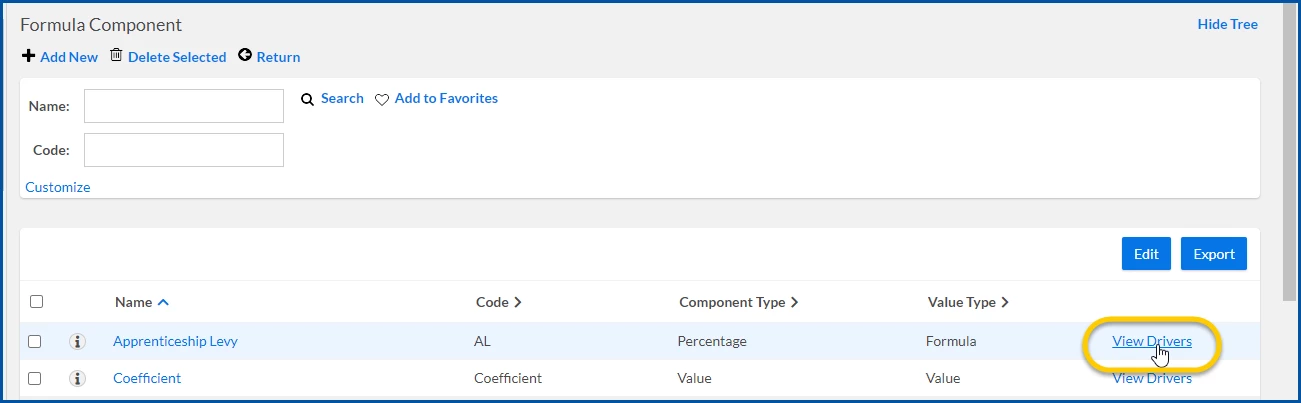Viewport: 1301px width, 403px height.
Task: Focus the Name search input field
Action: 184,106
